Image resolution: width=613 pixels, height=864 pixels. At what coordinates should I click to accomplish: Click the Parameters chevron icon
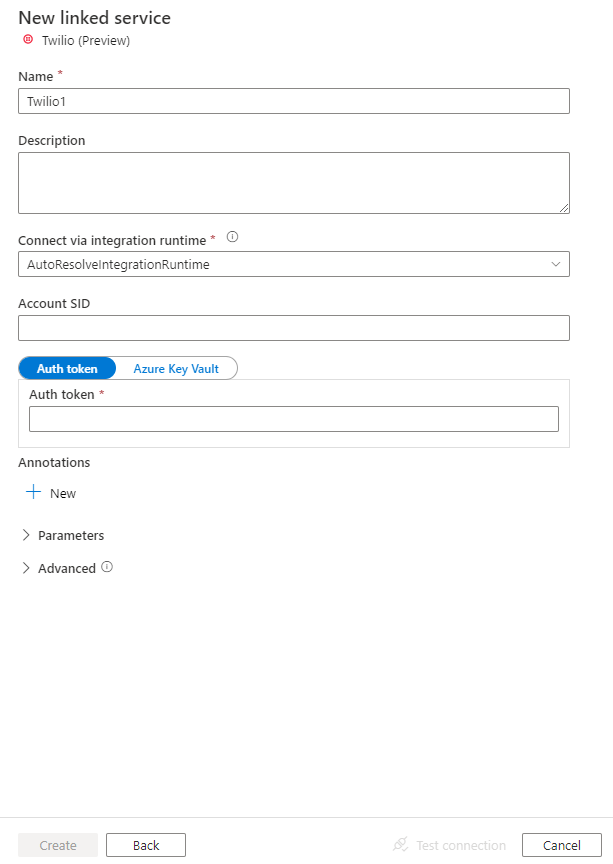pyautogui.click(x=25, y=535)
